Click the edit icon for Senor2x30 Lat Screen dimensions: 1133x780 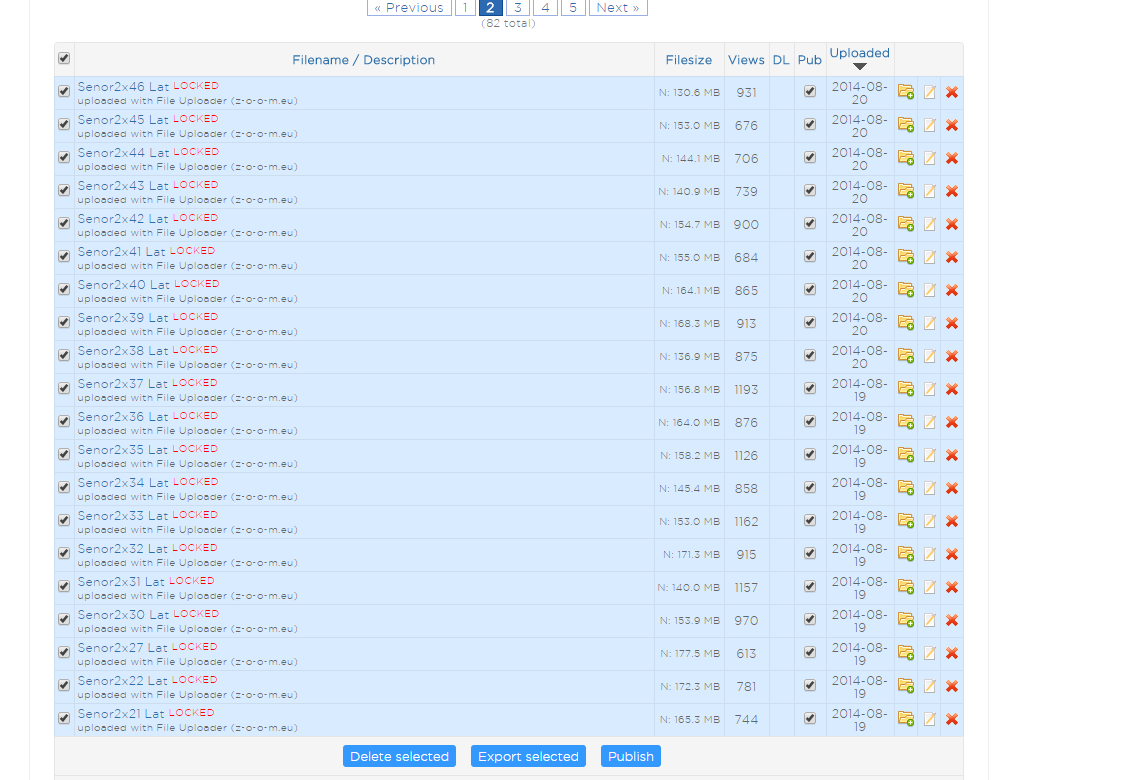[929, 620]
